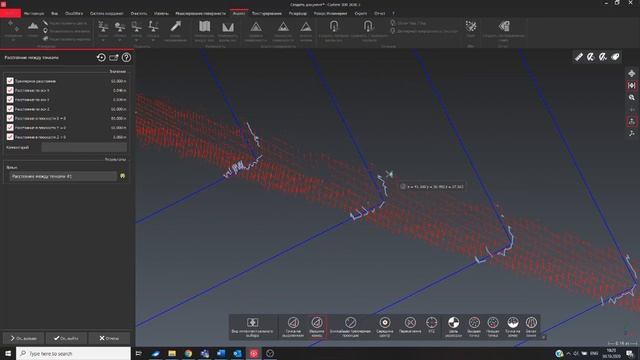Select the vertex/end snapping mode
Screen dimensions: 640x360
point(317,326)
